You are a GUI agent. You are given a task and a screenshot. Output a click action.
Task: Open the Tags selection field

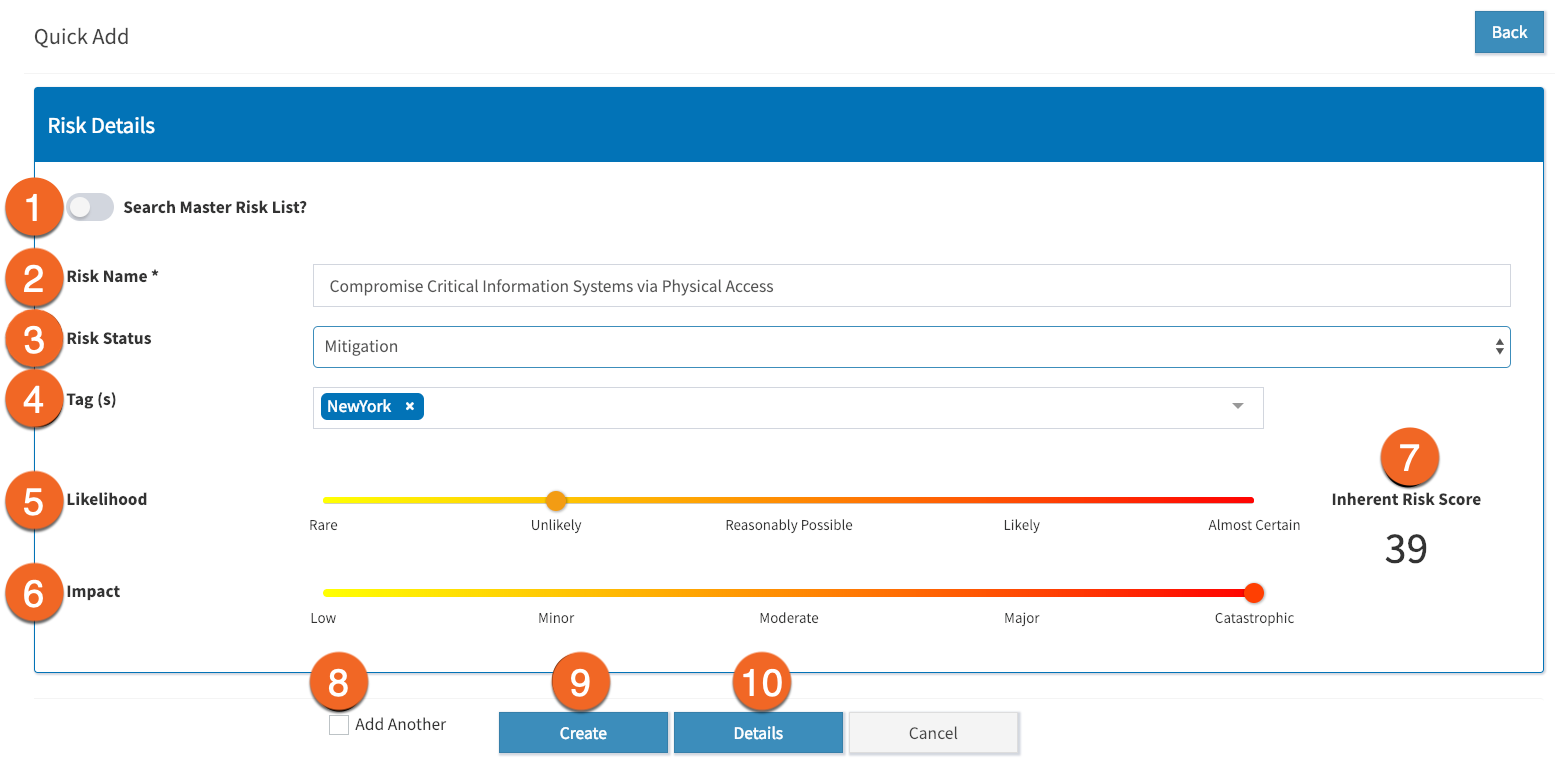(x=800, y=407)
